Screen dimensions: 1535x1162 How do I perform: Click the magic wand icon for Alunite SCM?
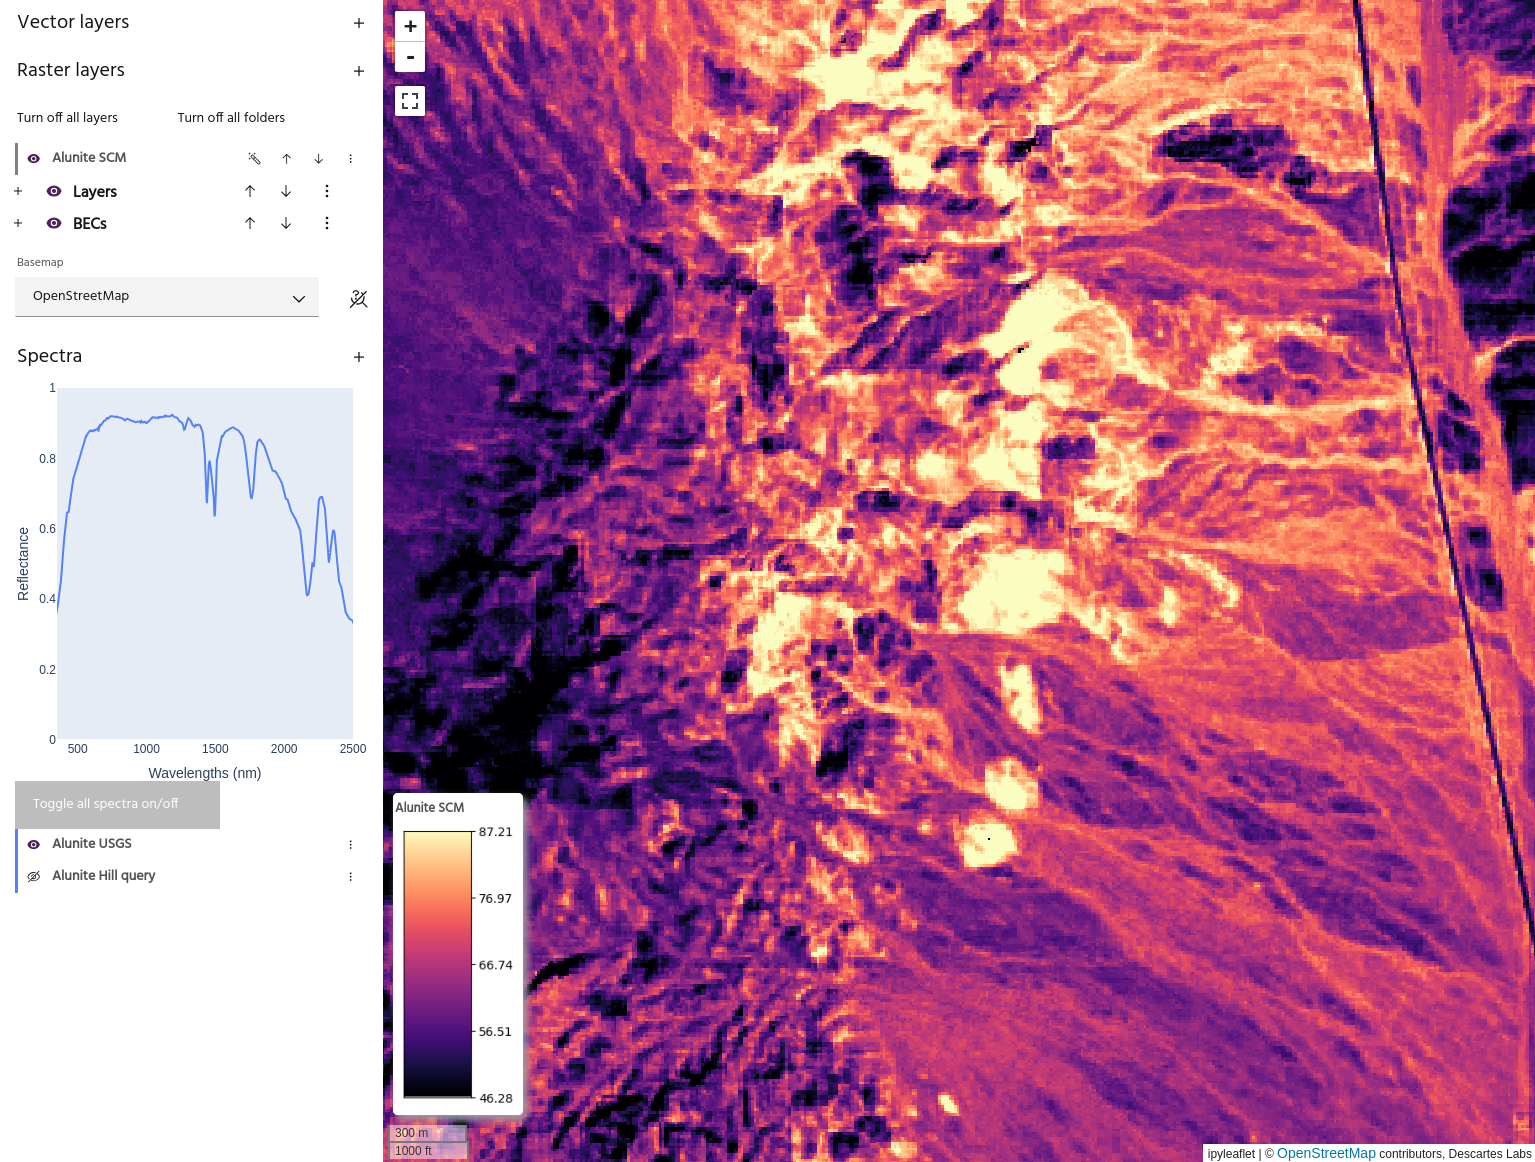[x=254, y=158]
